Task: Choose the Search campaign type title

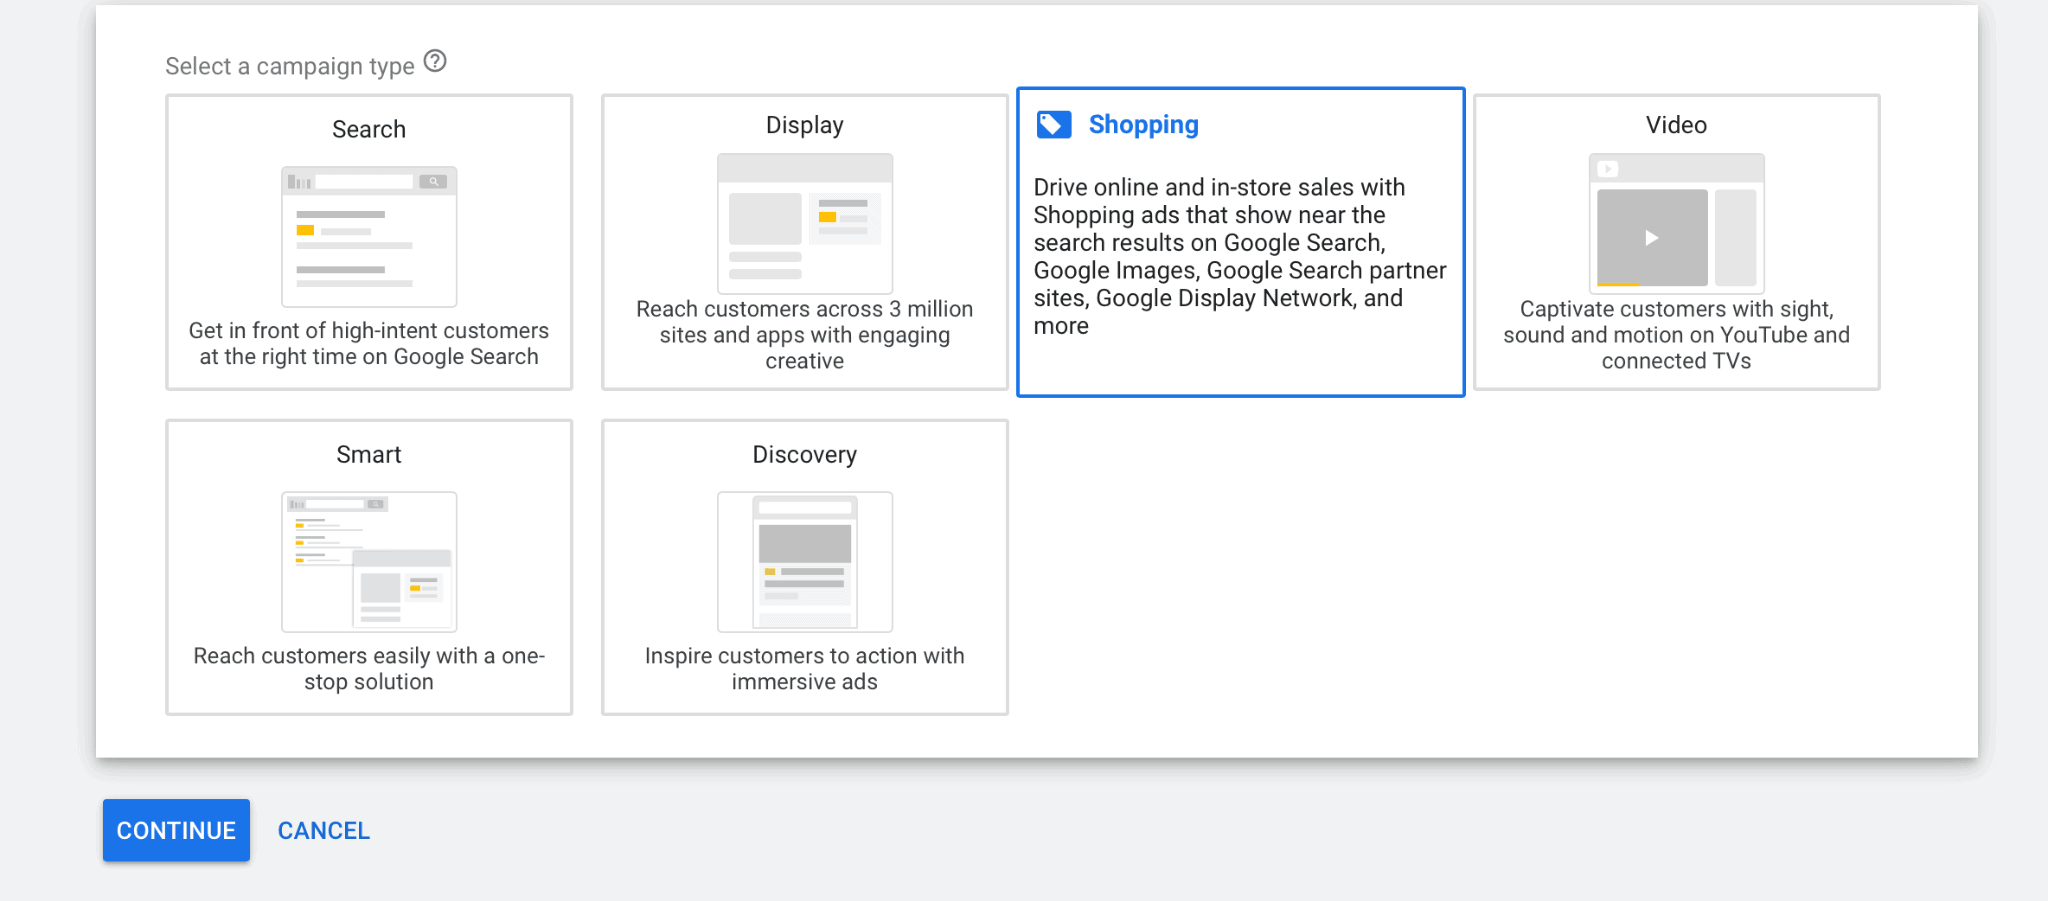Action: [x=369, y=130]
